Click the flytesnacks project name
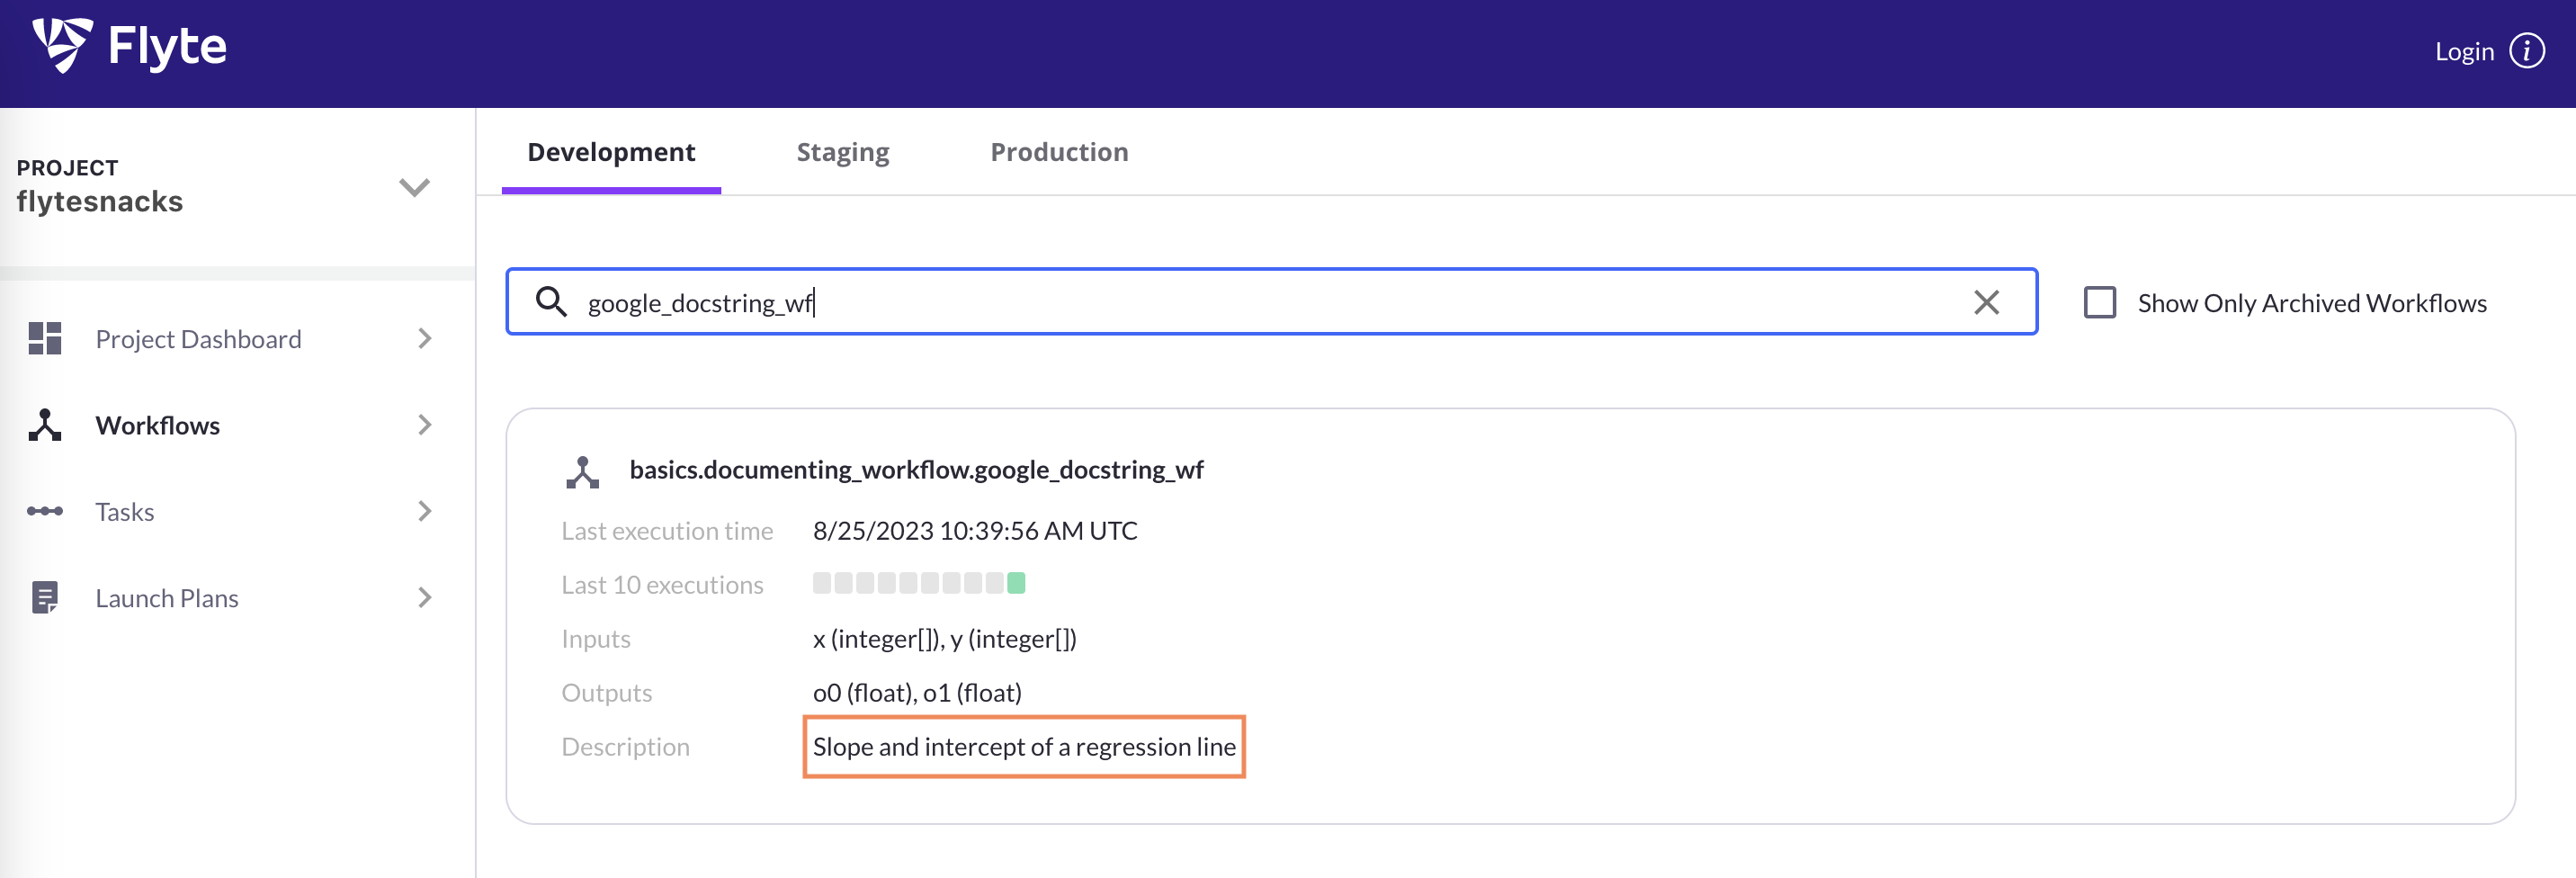The image size is (2576, 878). [100, 201]
